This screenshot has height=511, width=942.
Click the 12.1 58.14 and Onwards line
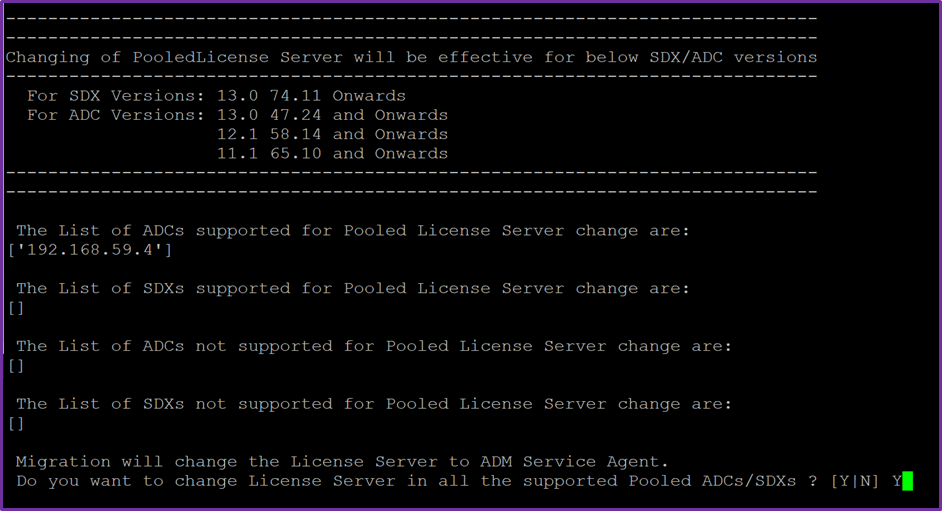[x=332, y=134]
